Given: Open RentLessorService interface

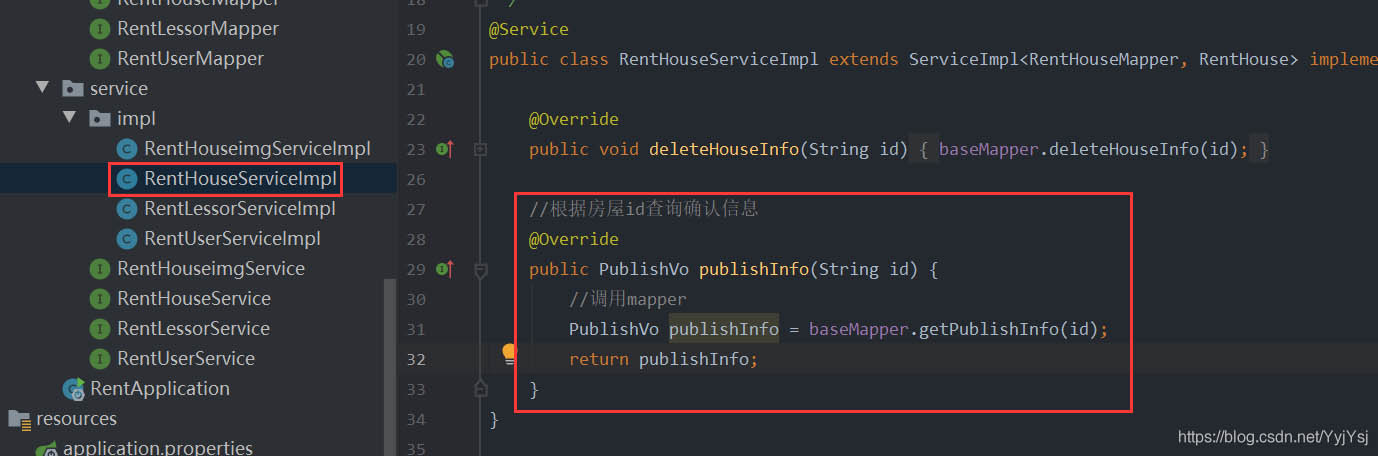Looking at the screenshot, I should (194, 329).
